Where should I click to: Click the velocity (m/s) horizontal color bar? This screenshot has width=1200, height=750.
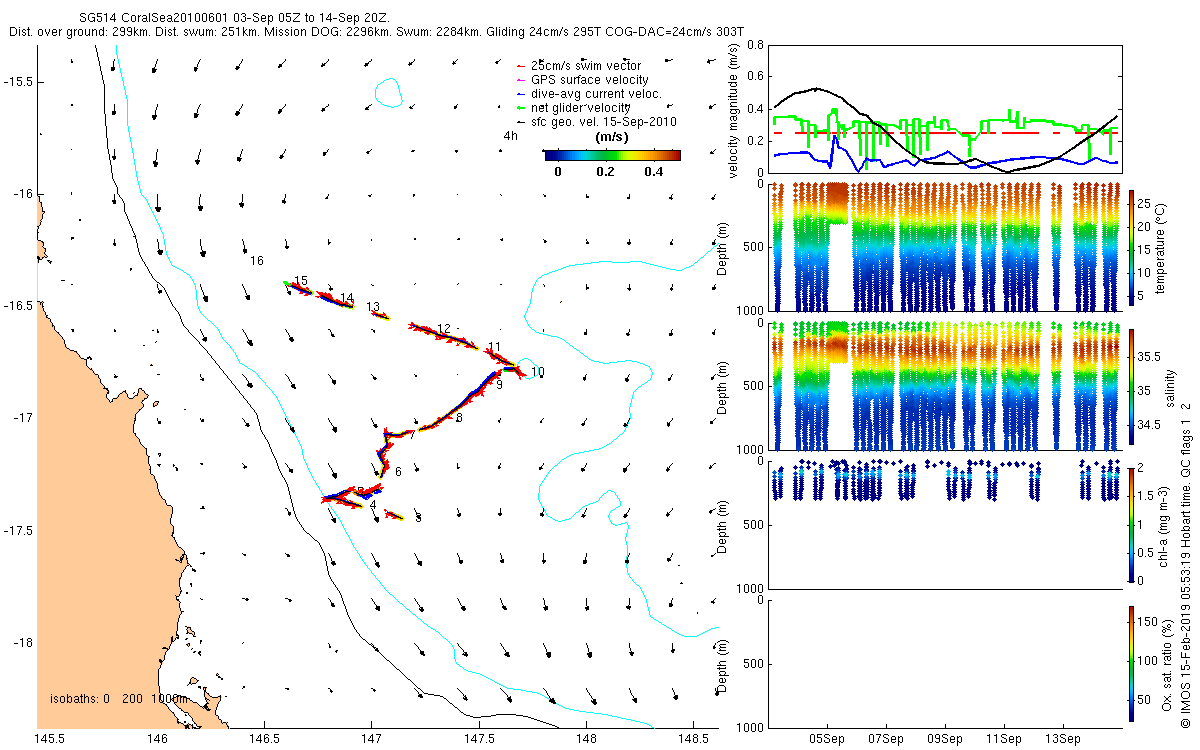point(612,155)
